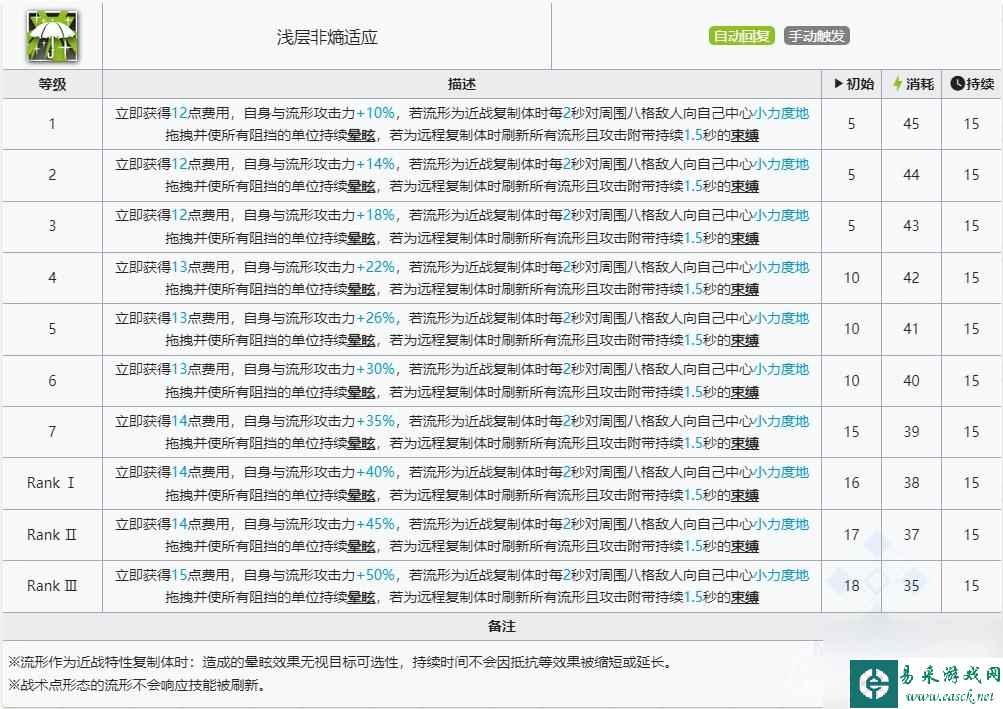1003x709 pixels.
Task: Click consumption value 42 in level 4 row
Action: click(912, 278)
